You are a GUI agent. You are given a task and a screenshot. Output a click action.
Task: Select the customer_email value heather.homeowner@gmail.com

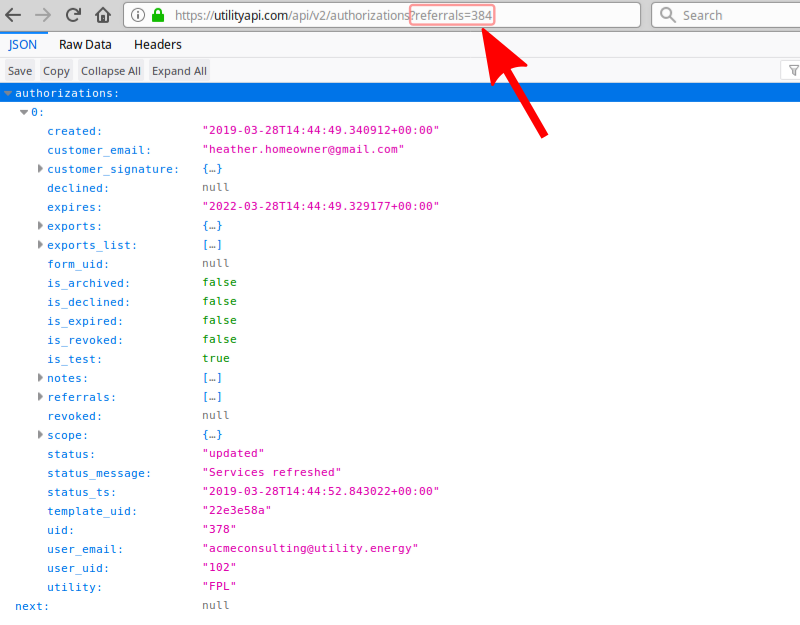[x=303, y=149]
